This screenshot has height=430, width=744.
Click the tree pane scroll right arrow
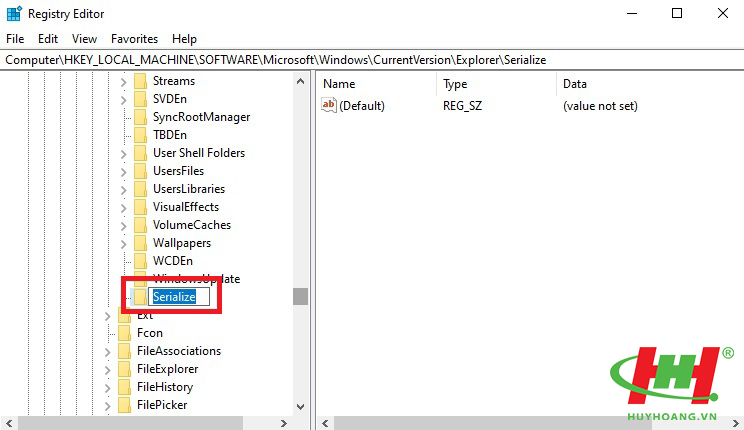[x=284, y=423]
